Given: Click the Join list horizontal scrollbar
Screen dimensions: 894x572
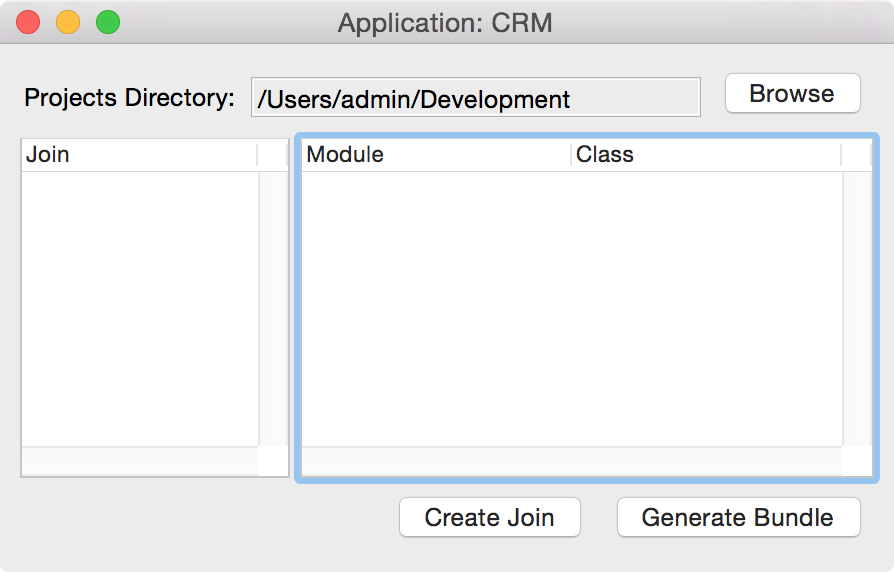Looking at the screenshot, I should tap(139, 461).
